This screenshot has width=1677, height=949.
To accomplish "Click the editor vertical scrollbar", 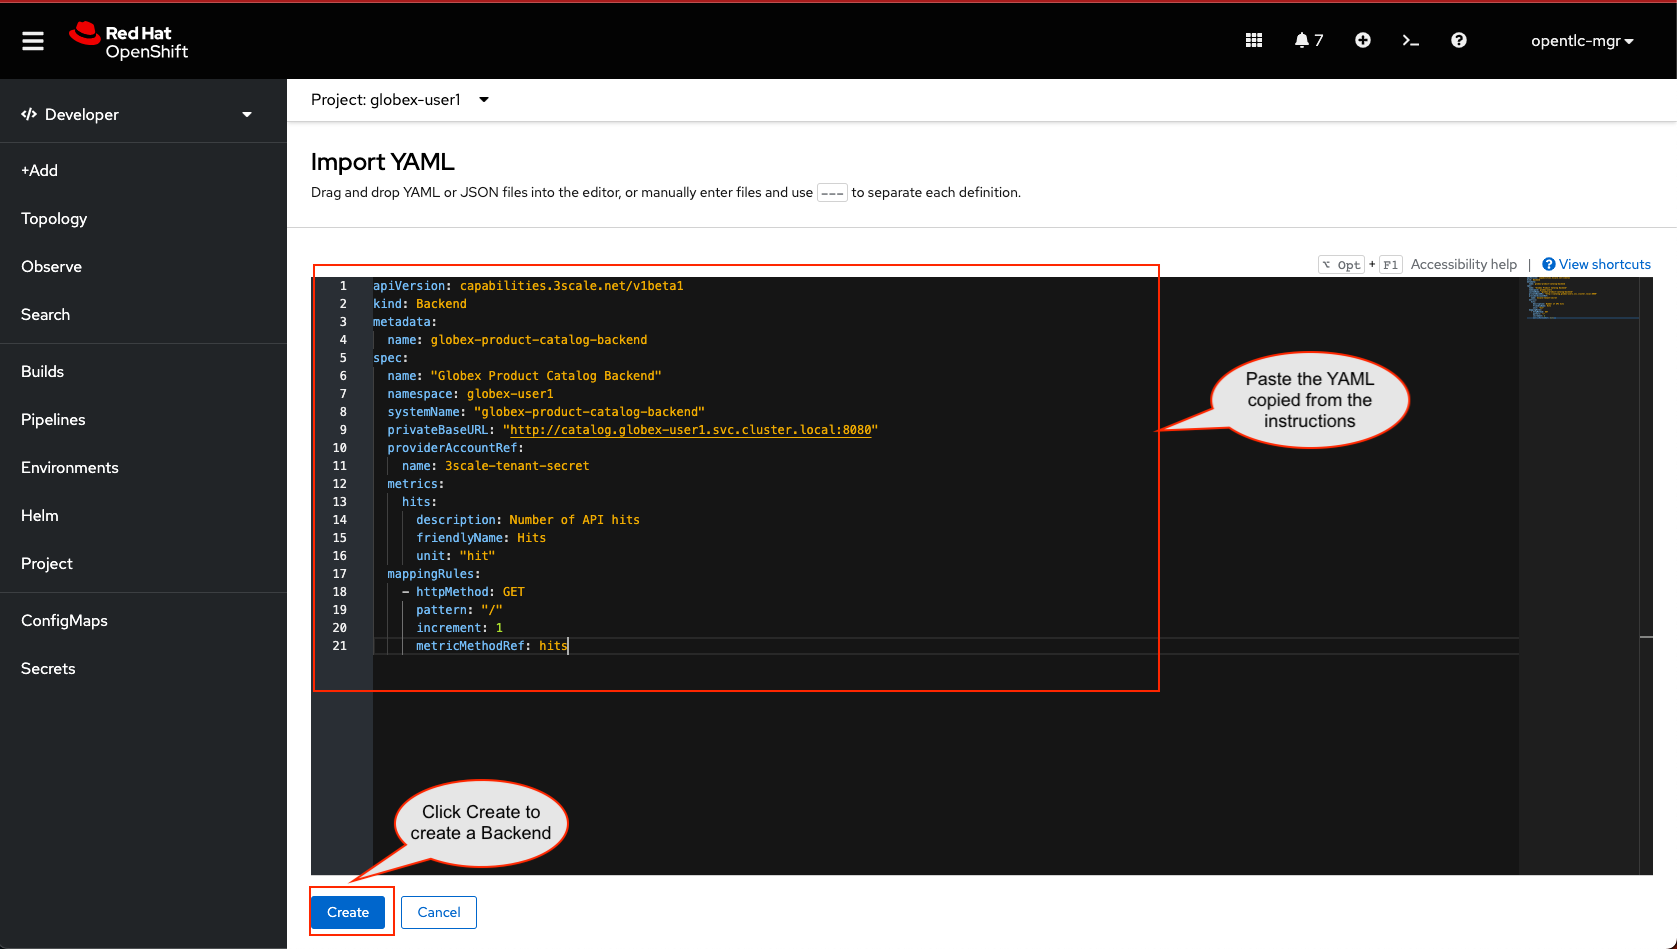I will coord(1646,576).
